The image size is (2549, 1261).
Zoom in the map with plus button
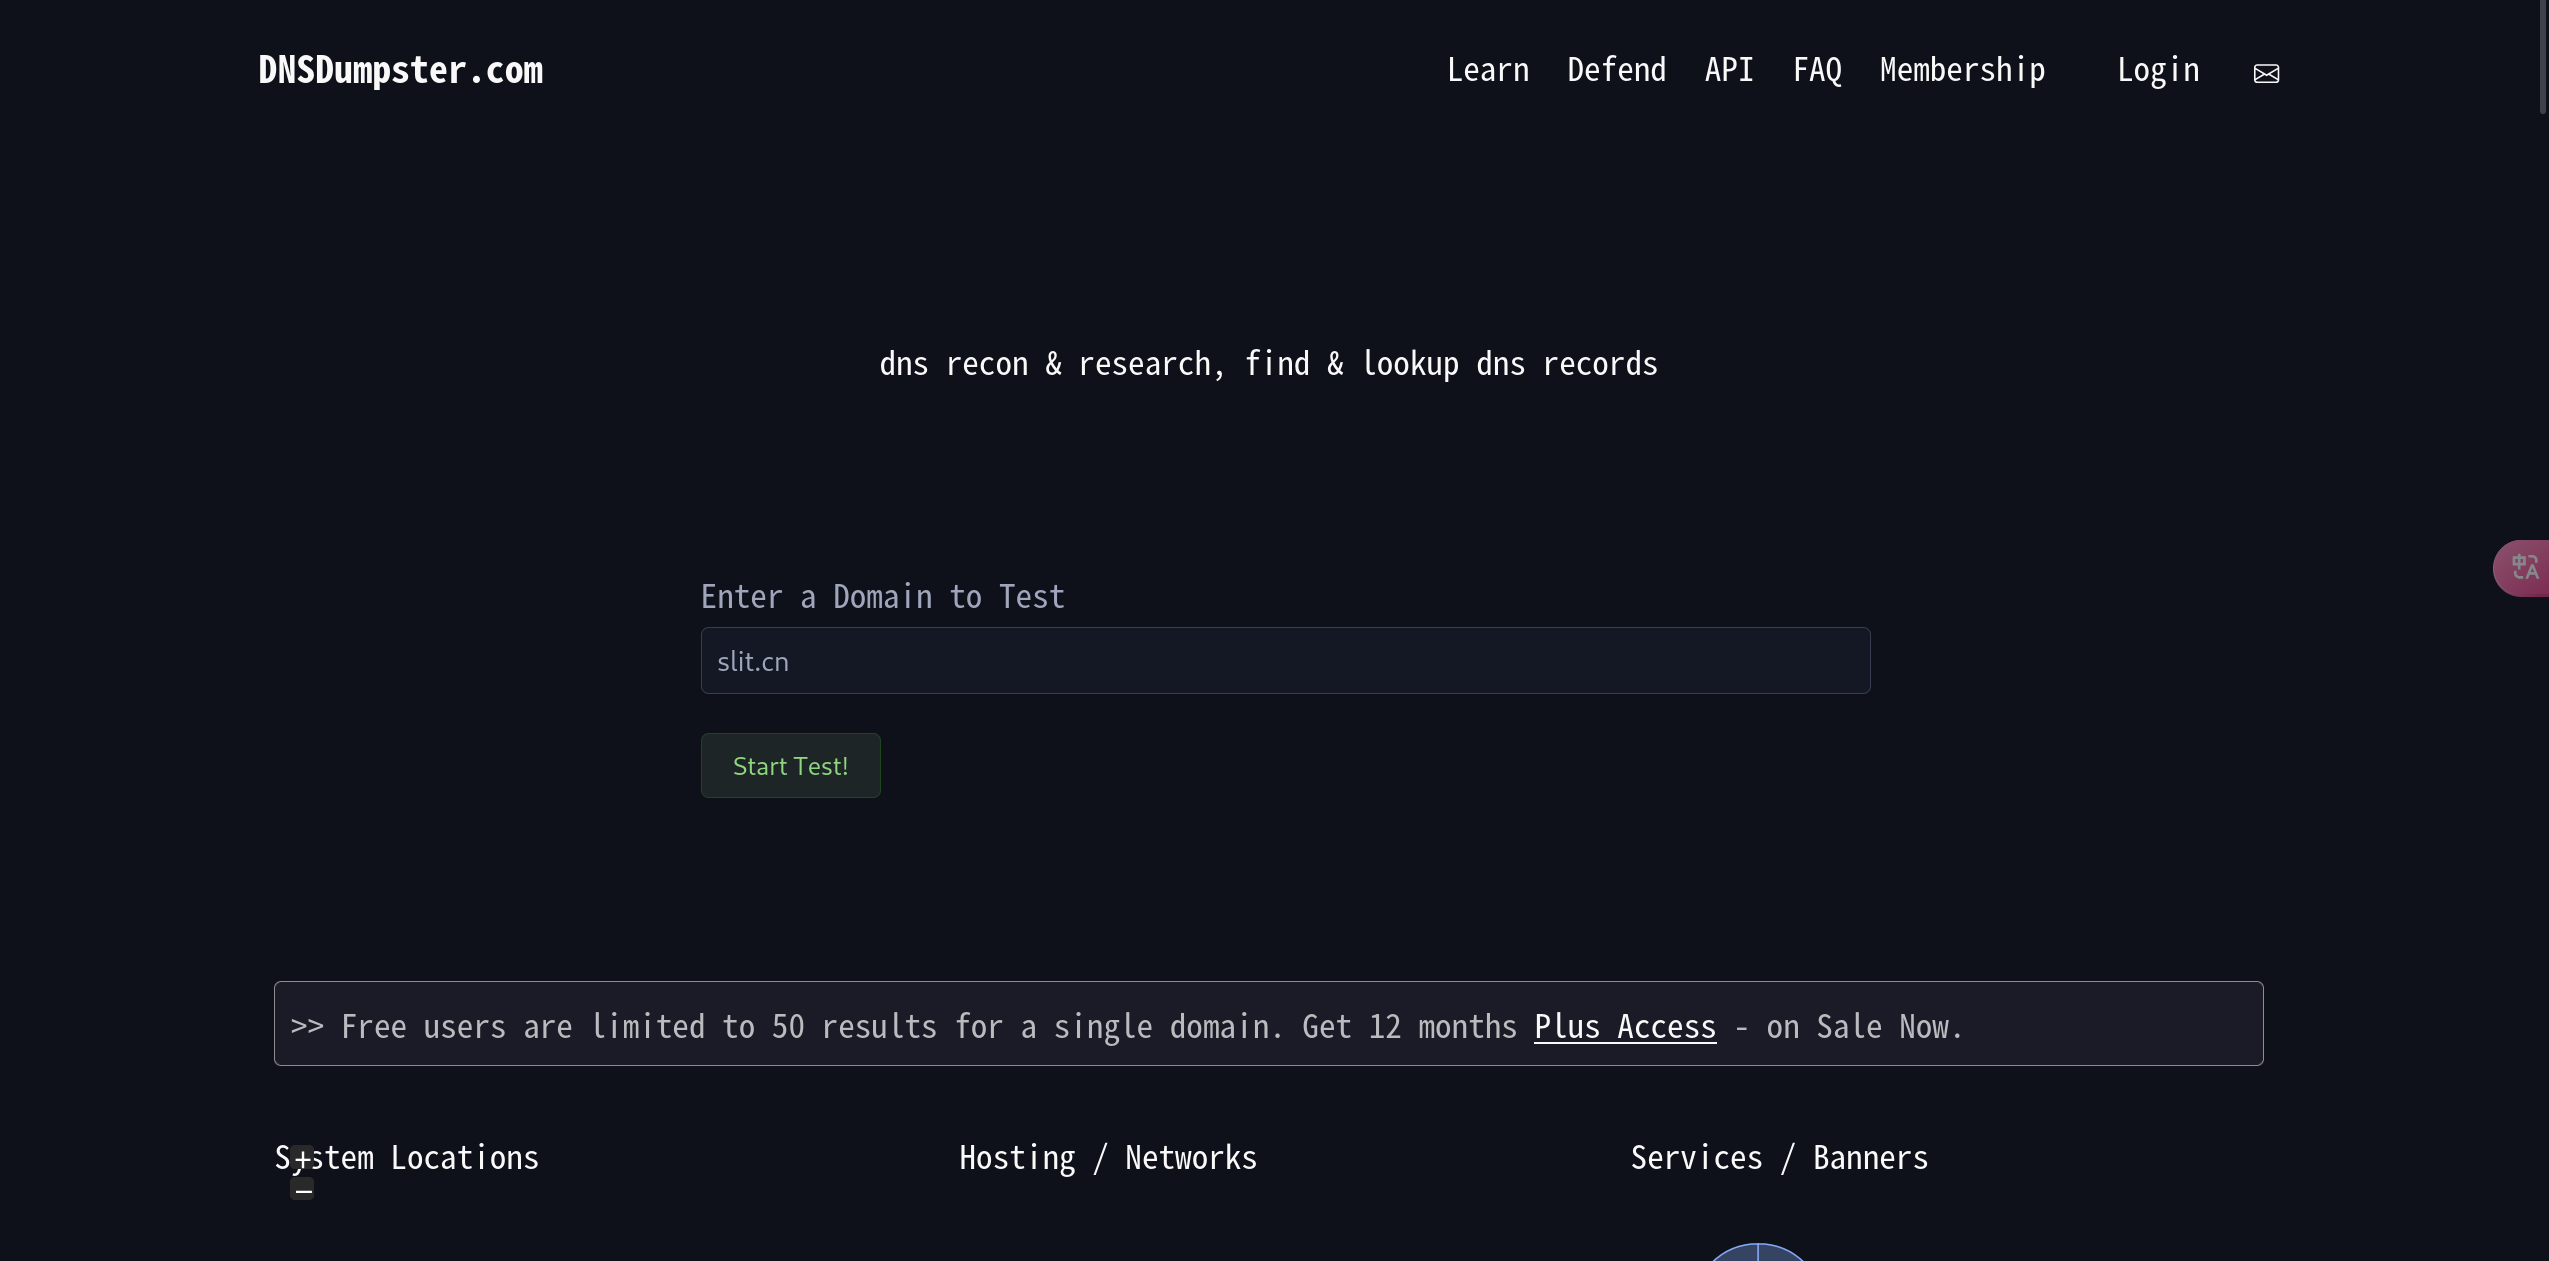click(302, 1158)
